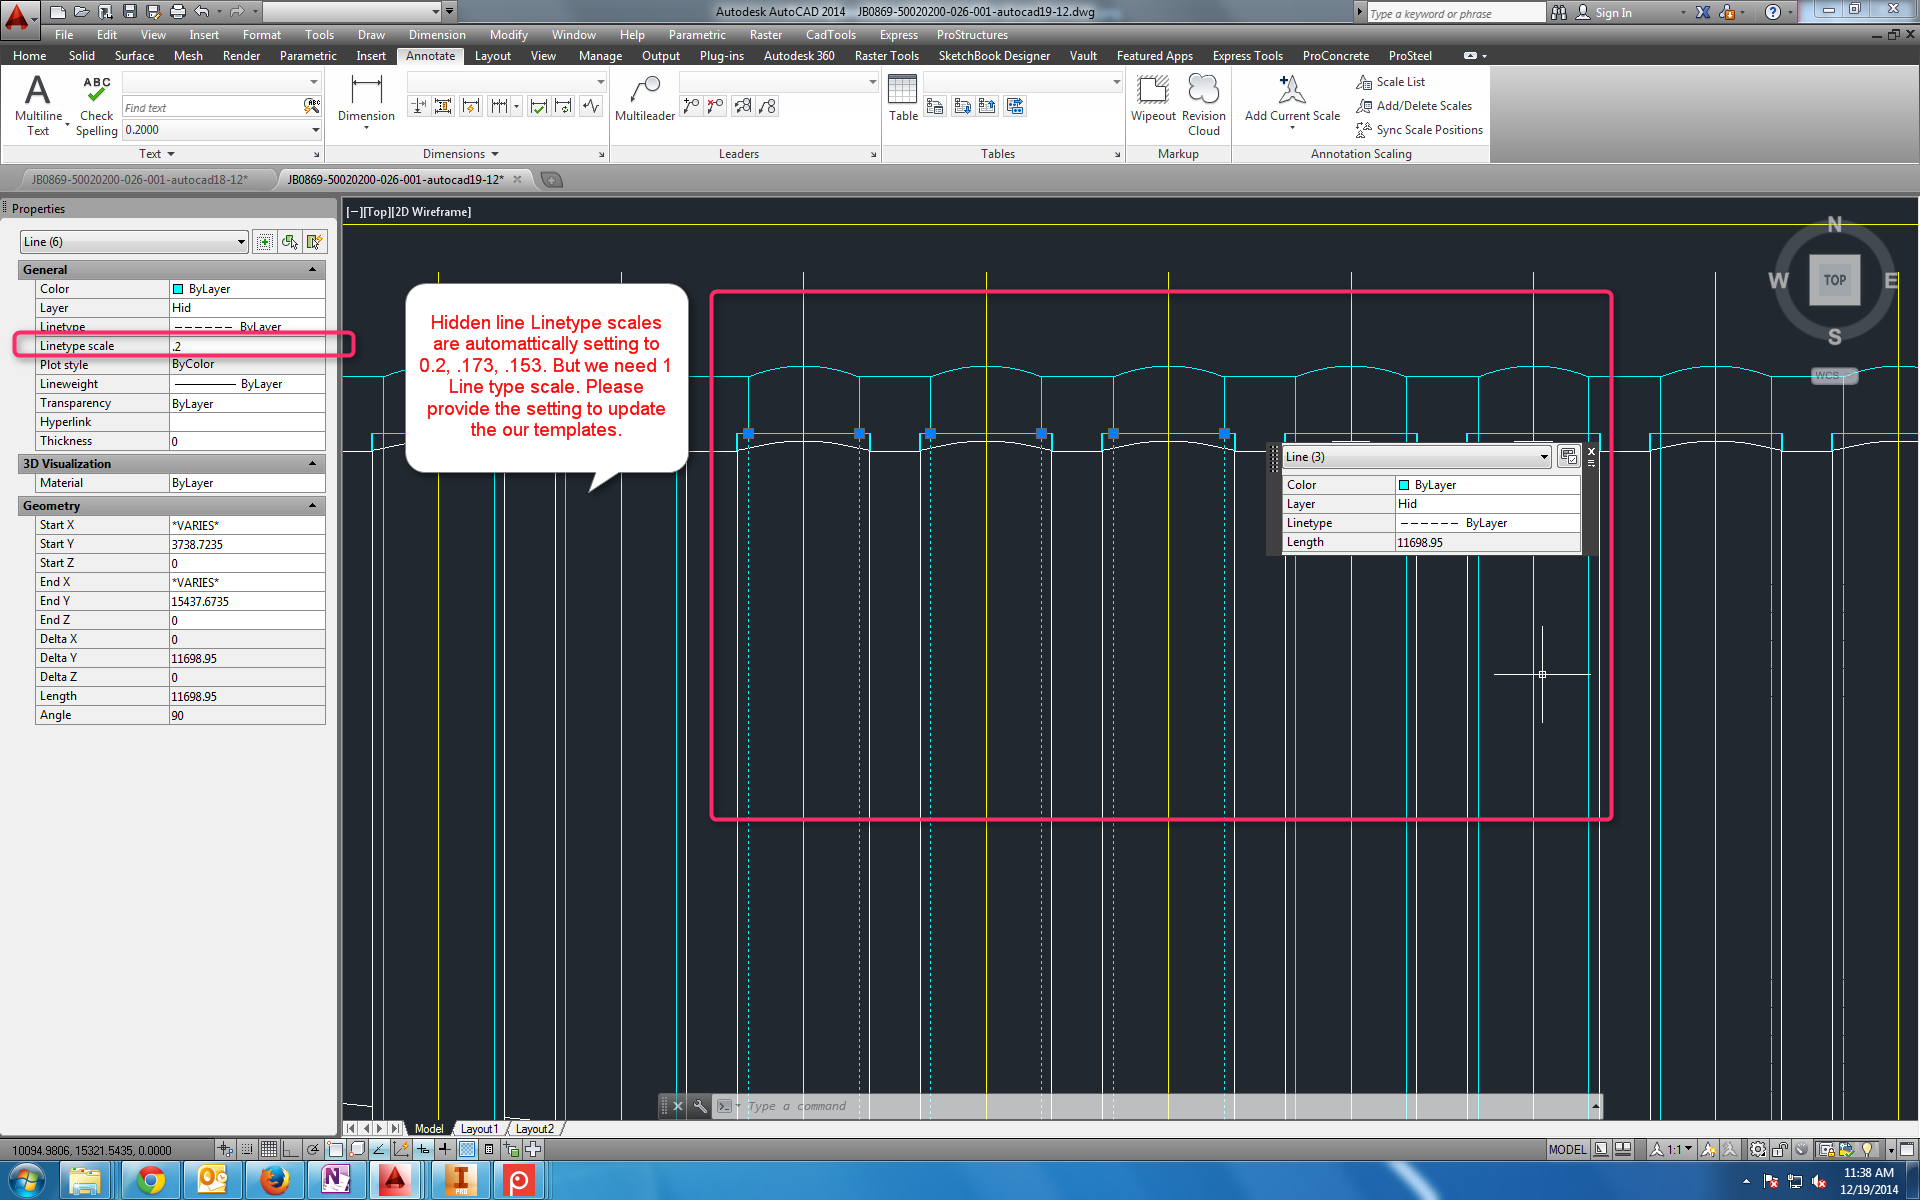Open the Line (6) selection dropdown
This screenshot has height=1200, width=1920.
pyautogui.click(x=241, y=242)
